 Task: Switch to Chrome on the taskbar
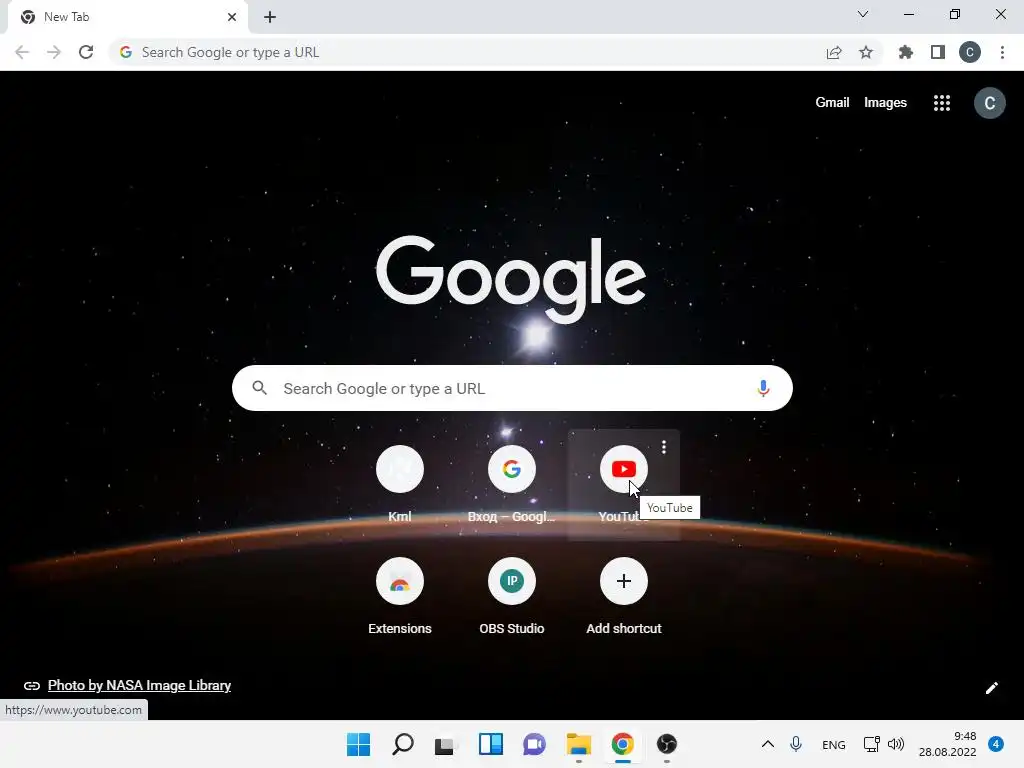click(x=622, y=744)
